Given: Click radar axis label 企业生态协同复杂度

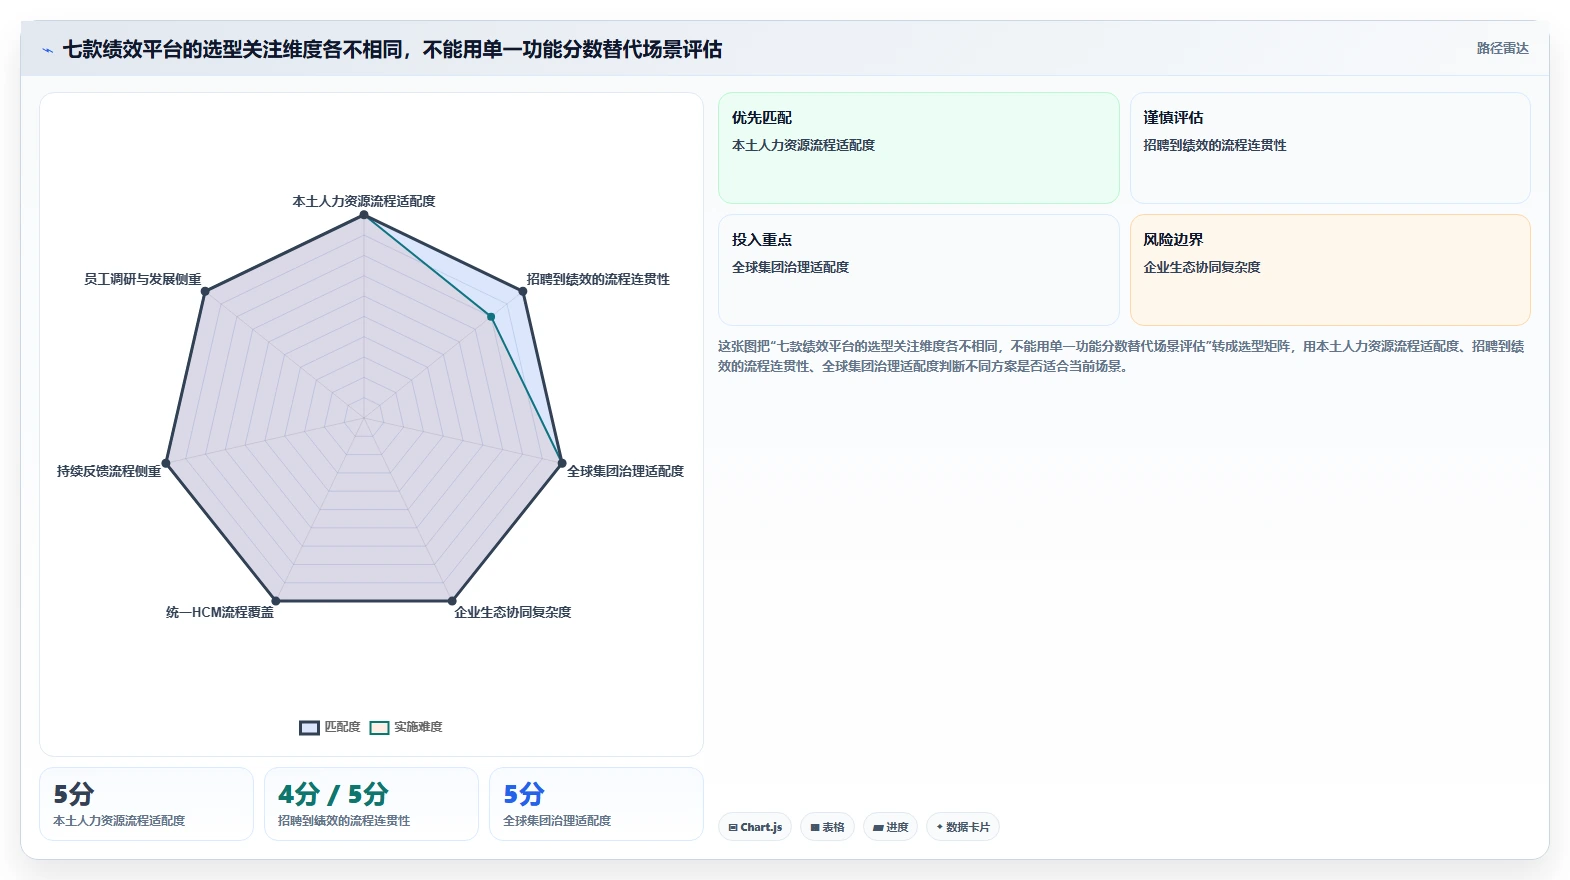Looking at the screenshot, I should pyautogui.click(x=513, y=612).
